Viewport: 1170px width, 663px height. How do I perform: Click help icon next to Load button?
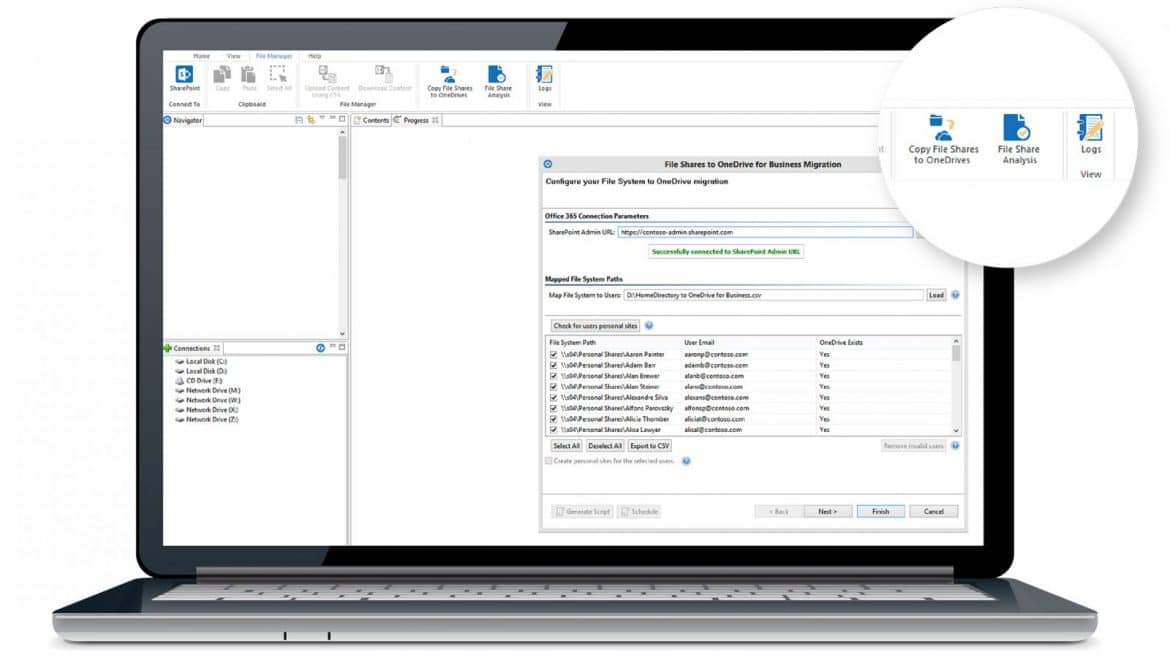pos(955,295)
